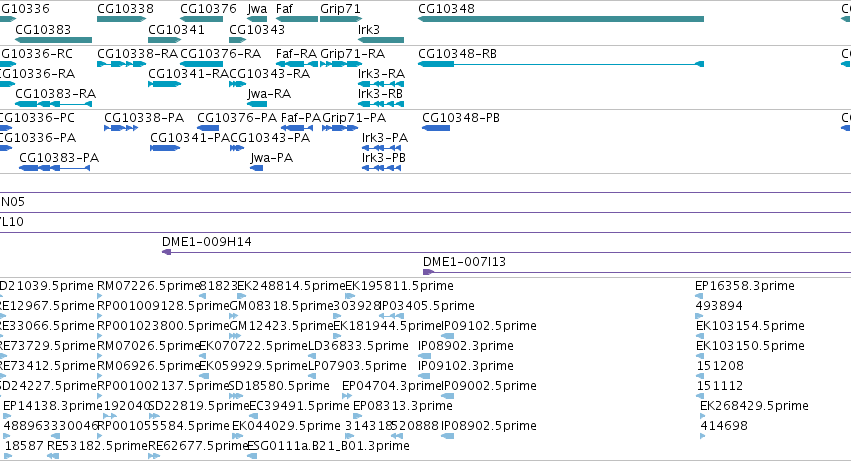Select the Jwa gene arrow
This screenshot has width=851, height=461.
257,19
